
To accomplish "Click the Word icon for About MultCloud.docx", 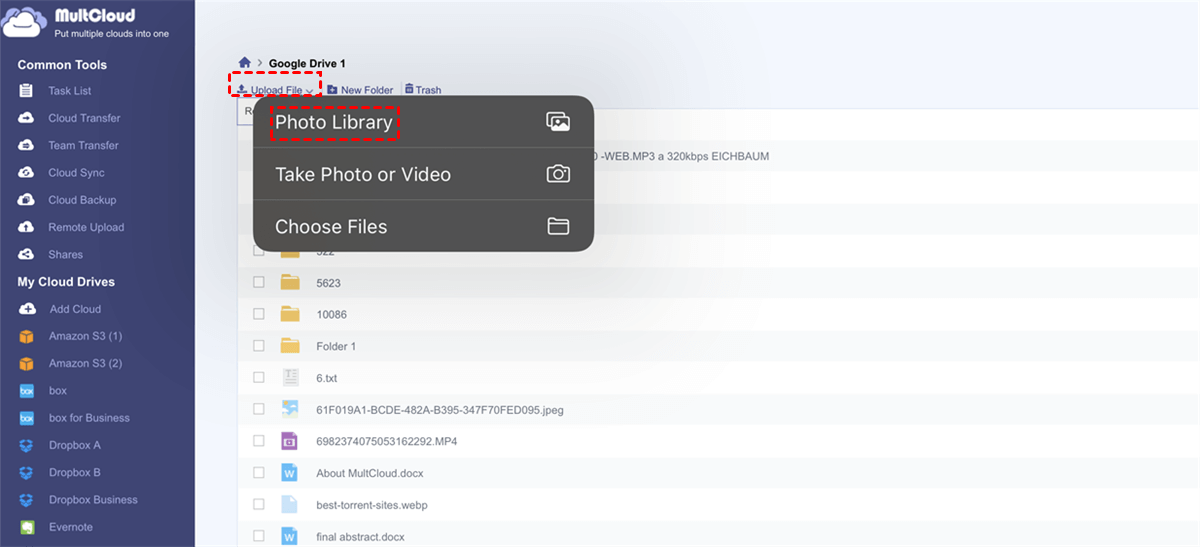I will click(x=290, y=473).
